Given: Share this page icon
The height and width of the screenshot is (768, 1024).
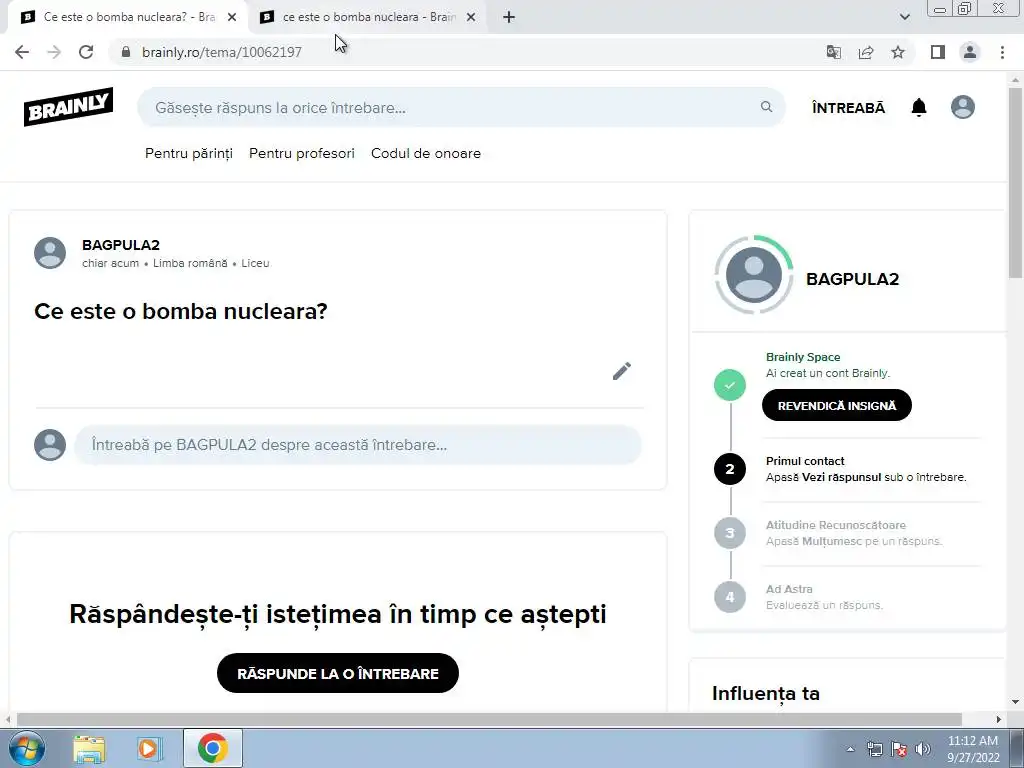Looking at the screenshot, I should click(x=866, y=52).
